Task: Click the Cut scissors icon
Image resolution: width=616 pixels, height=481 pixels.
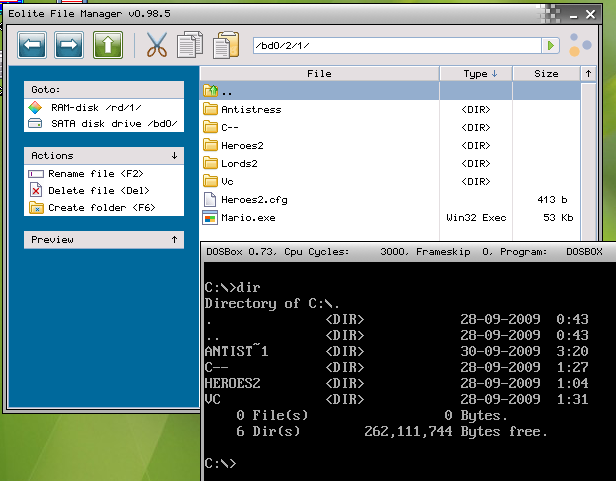Action: [156, 45]
